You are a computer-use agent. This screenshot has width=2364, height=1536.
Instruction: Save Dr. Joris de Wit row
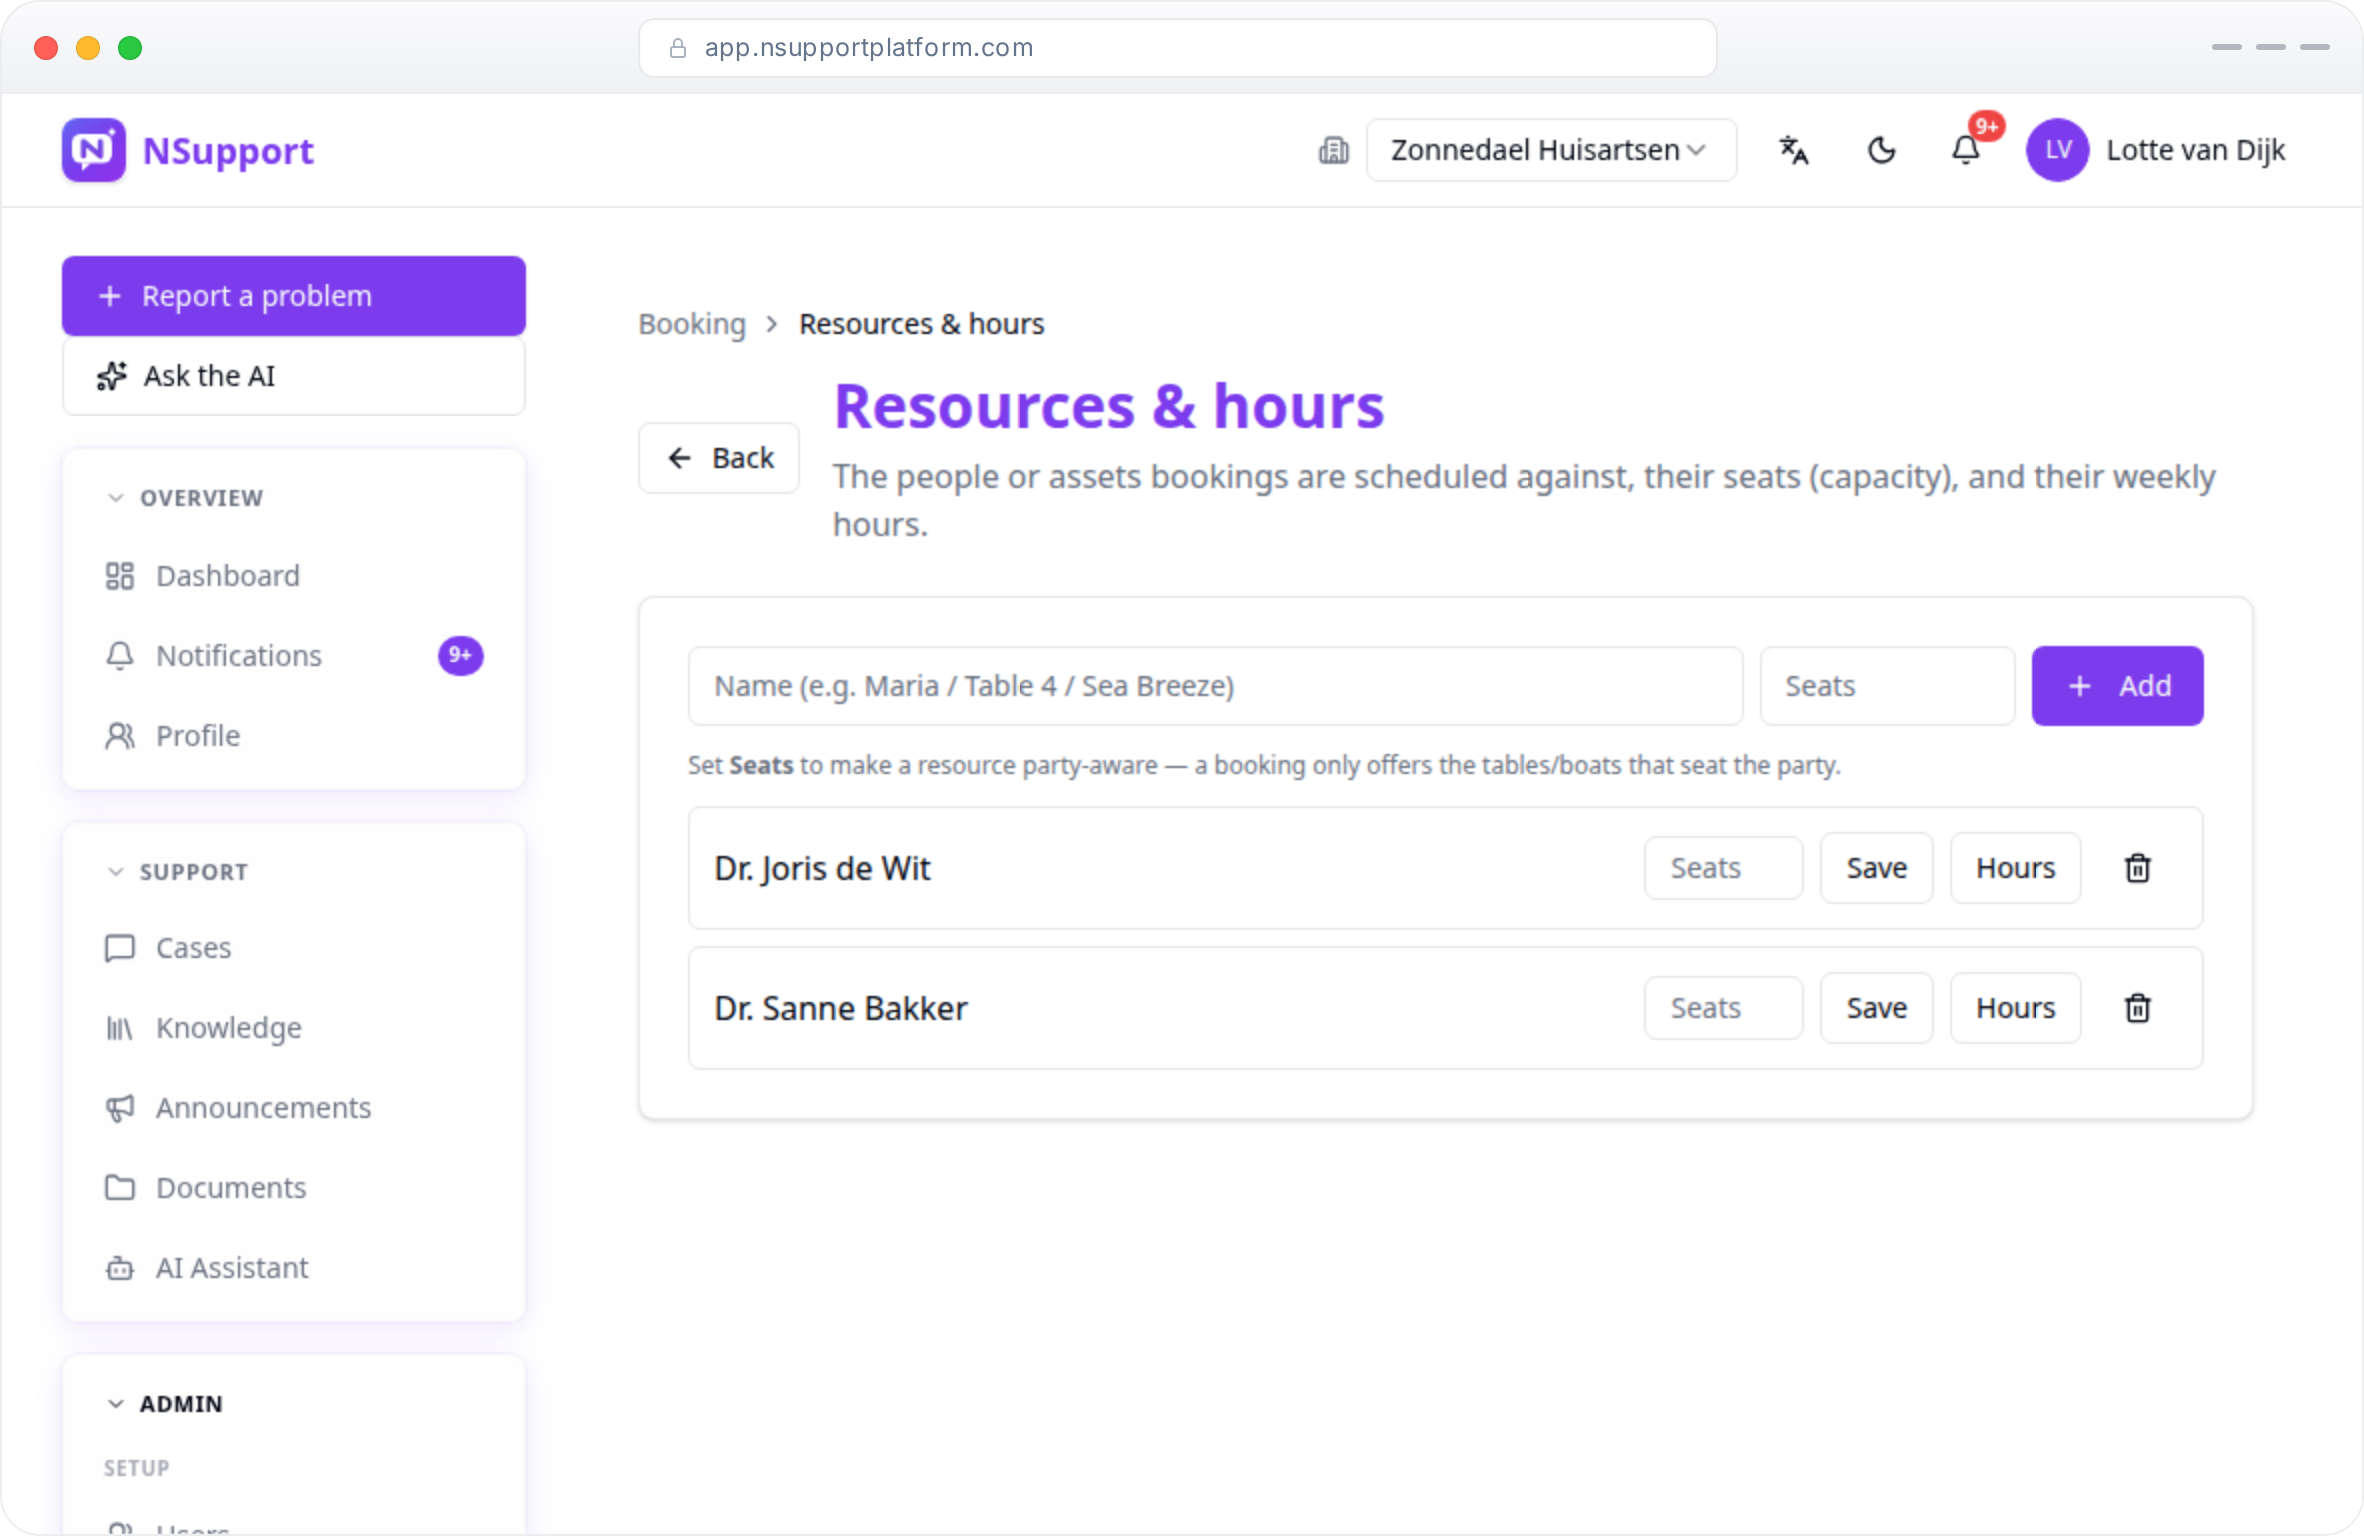(x=1876, y=868)
